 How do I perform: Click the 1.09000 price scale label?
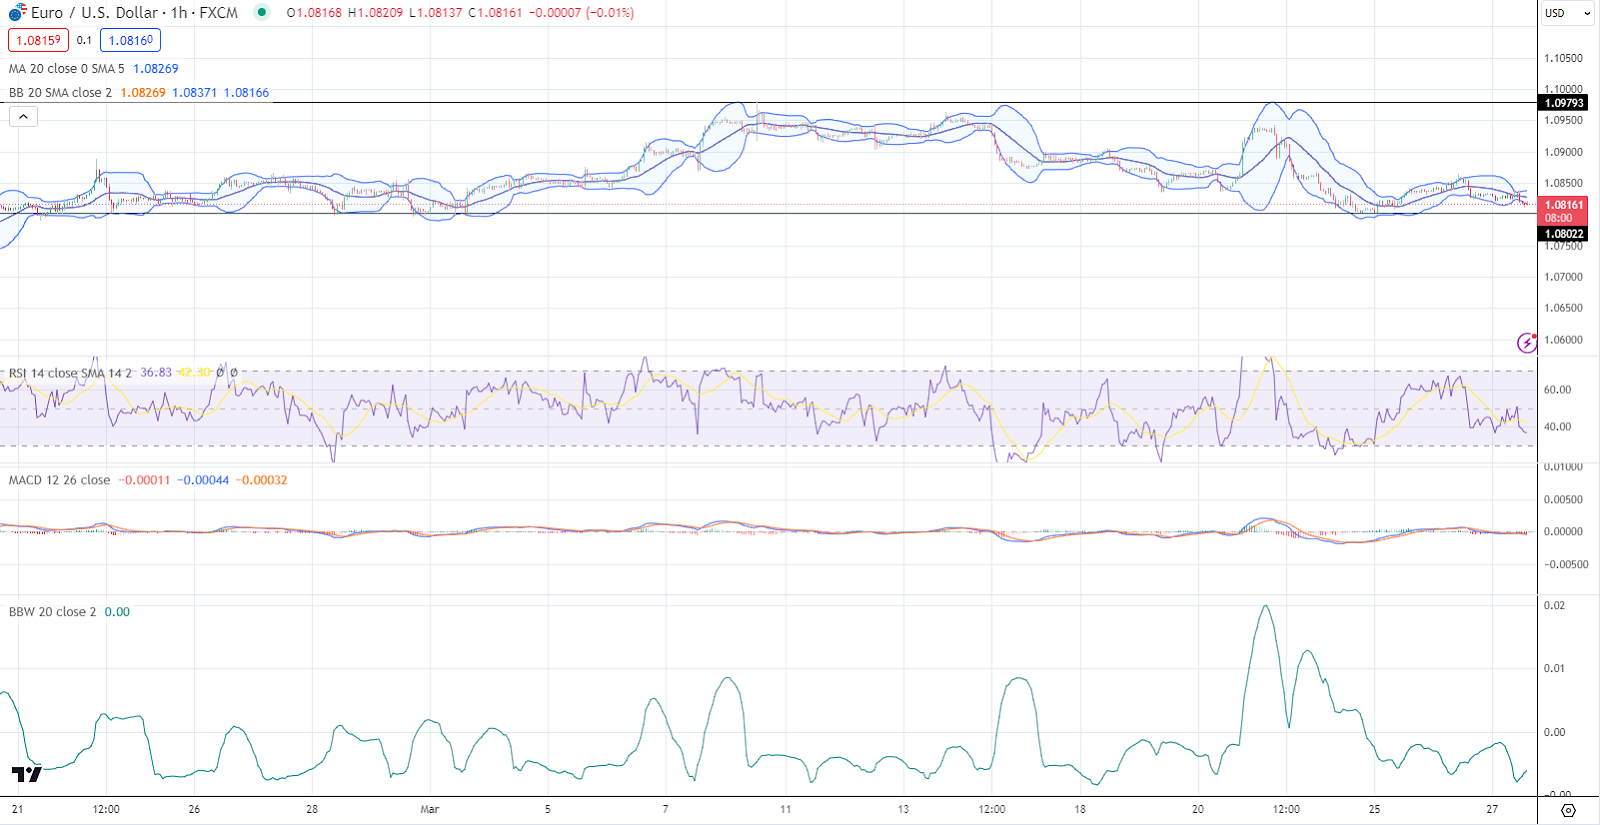[1564, 152]
